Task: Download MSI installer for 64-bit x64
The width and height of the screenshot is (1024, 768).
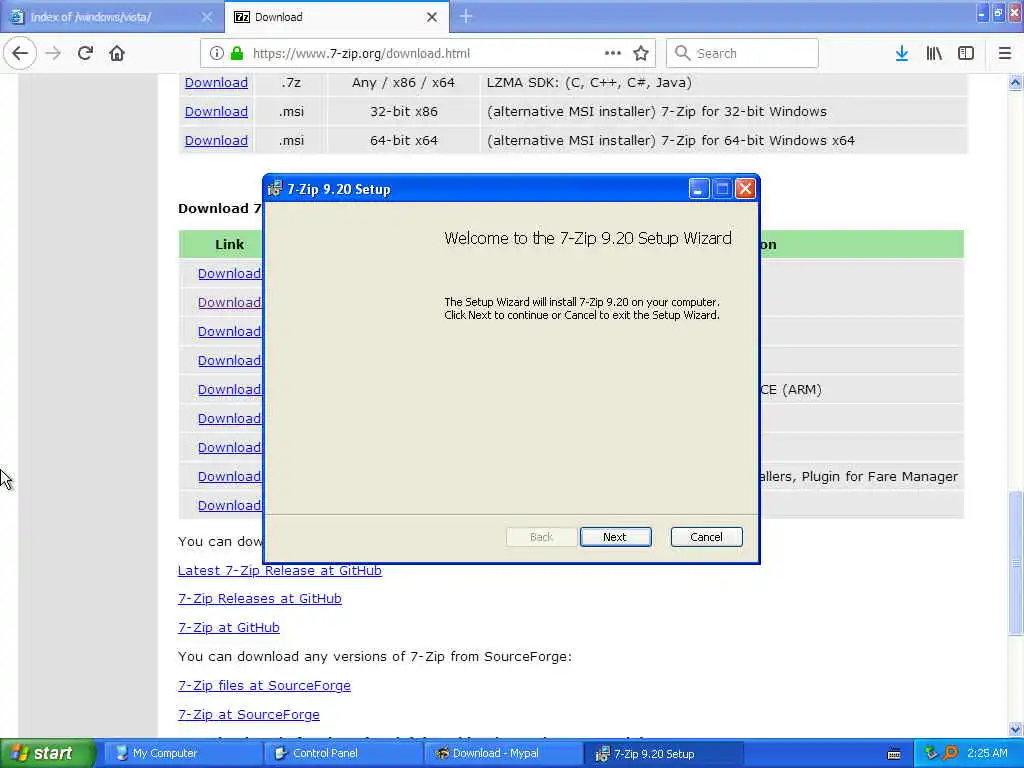Action: [x=216, y=140]
